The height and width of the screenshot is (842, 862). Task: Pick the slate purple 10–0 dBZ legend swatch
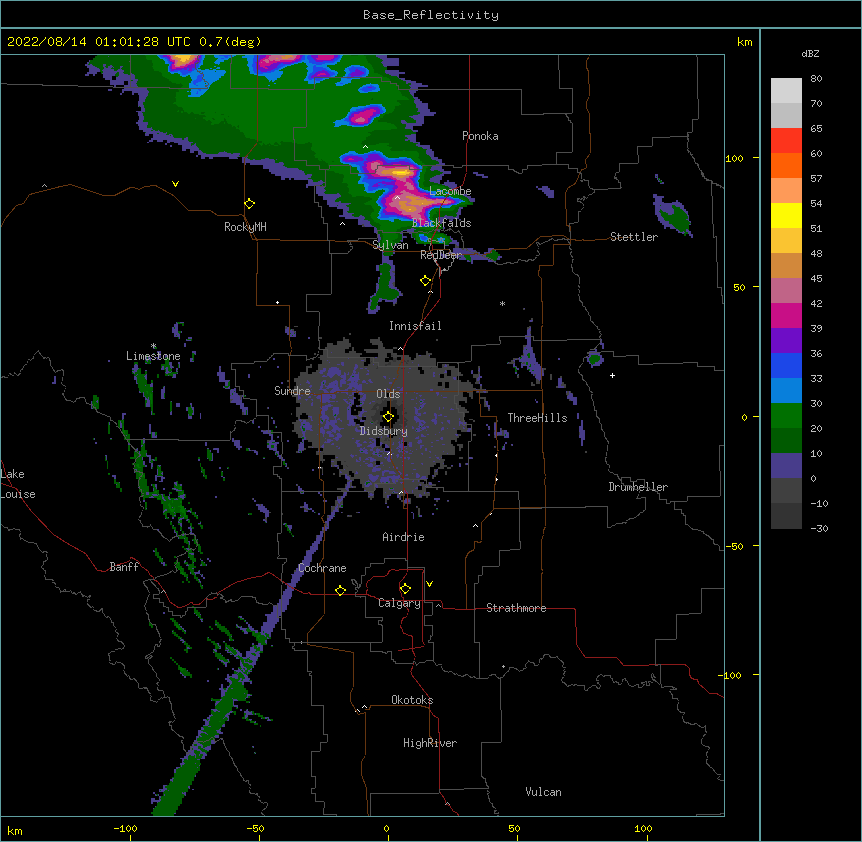click(786, 466)
